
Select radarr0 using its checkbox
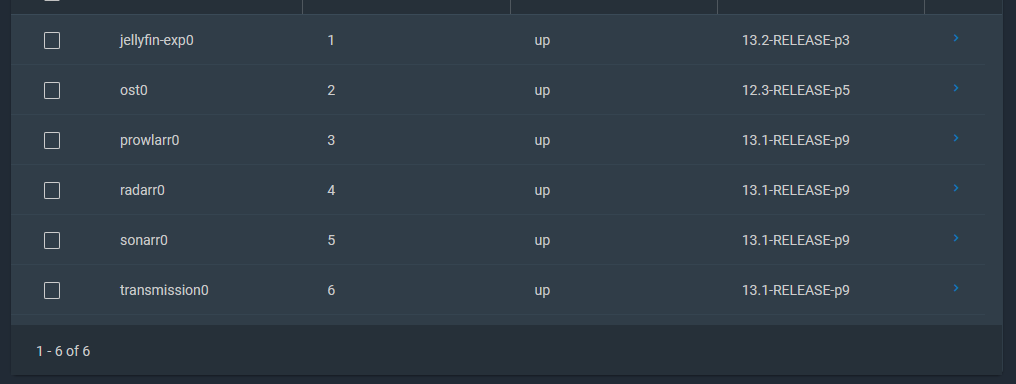[52, 190]
